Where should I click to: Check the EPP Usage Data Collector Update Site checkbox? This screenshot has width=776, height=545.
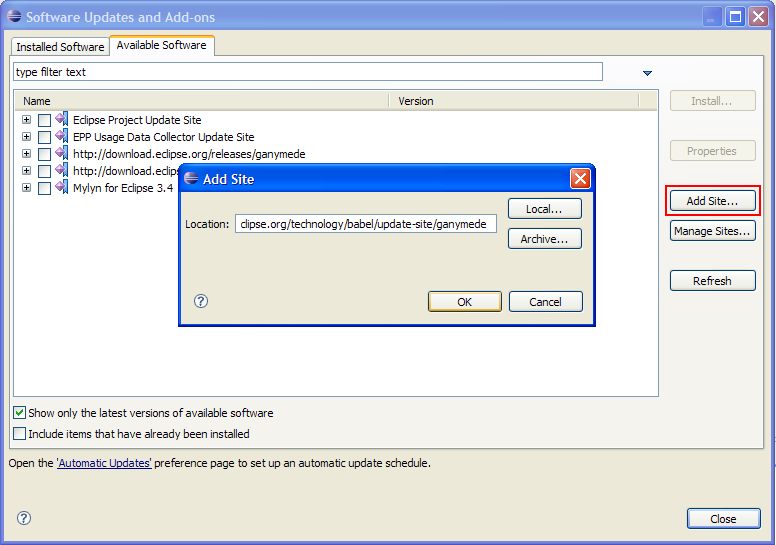click(x=44, y=137)
